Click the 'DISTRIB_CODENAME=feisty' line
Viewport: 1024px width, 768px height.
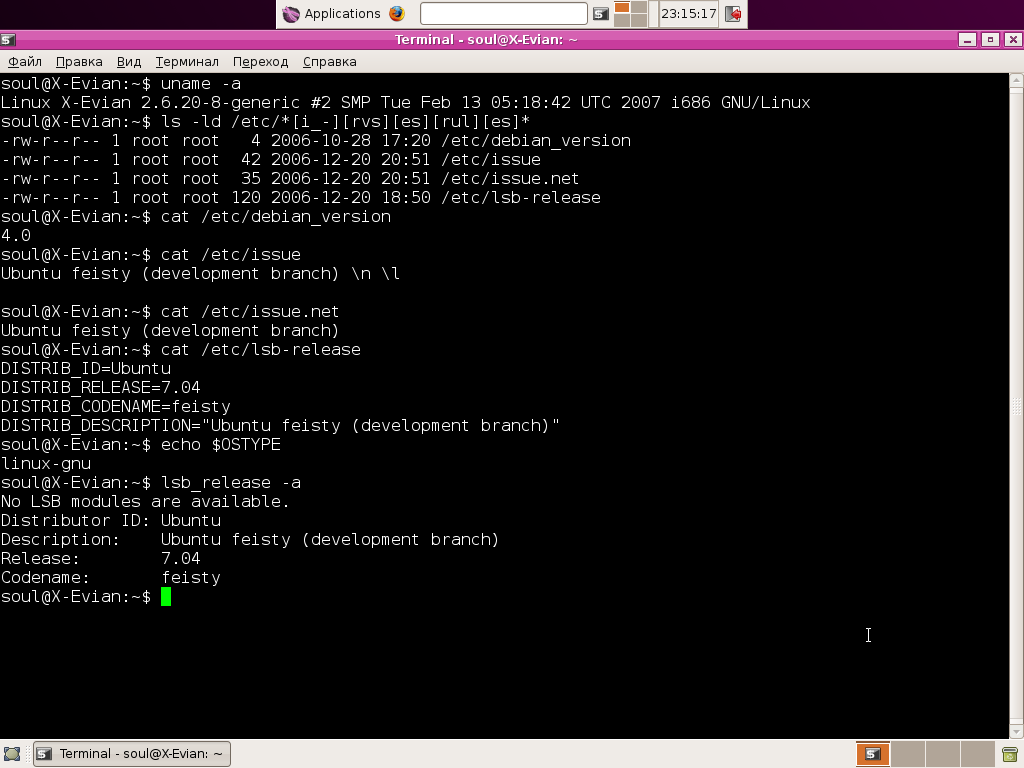click(116, 406)
